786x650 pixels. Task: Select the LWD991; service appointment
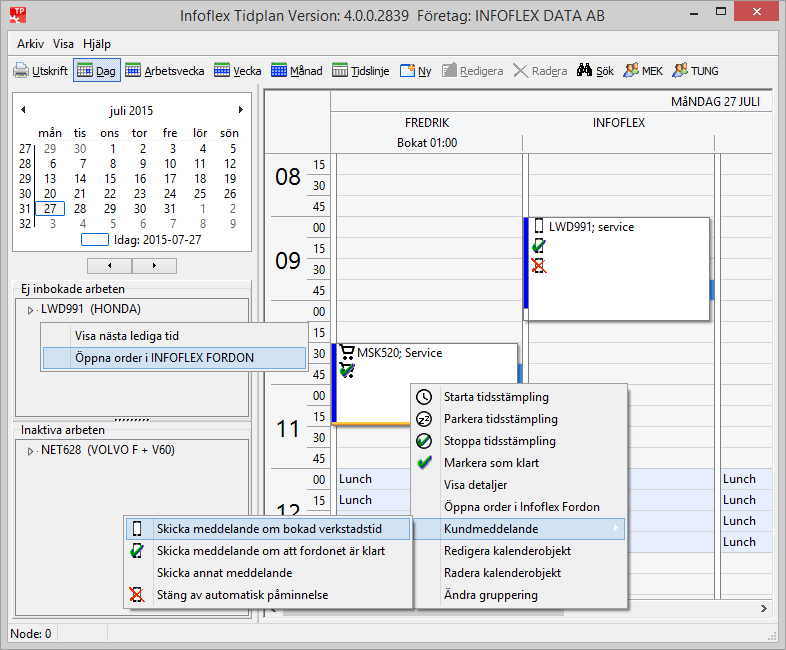click(x=617, y=269)
